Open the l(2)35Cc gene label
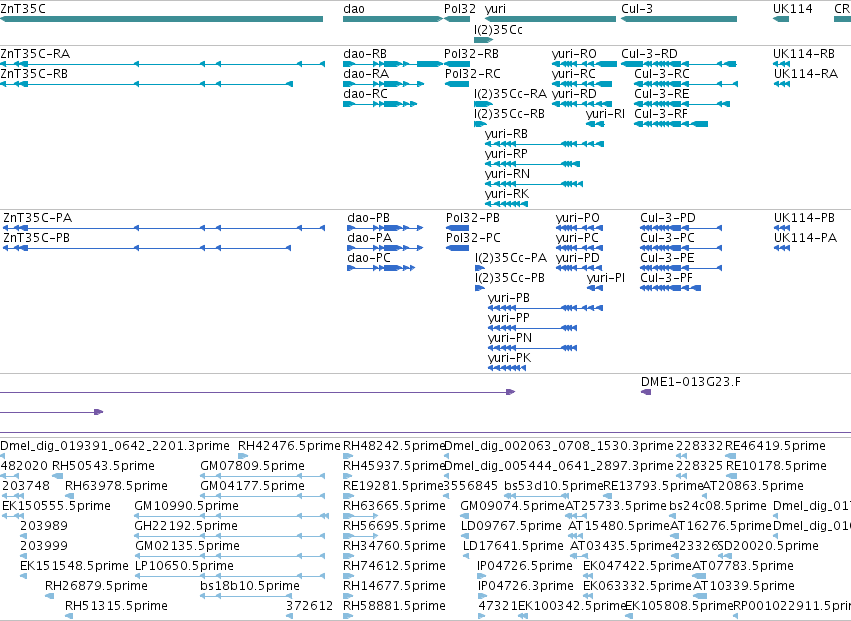 click(x=498, y=29)
